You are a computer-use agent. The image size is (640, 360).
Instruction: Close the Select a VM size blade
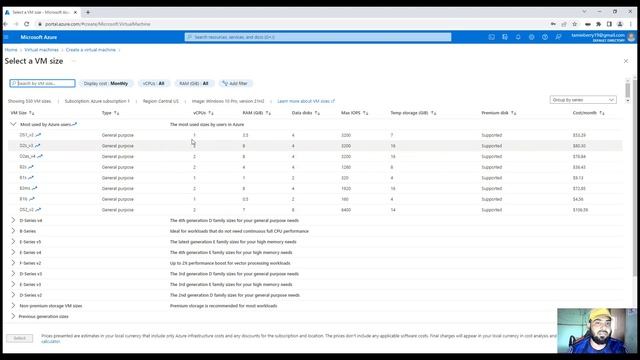click(626, 61)
